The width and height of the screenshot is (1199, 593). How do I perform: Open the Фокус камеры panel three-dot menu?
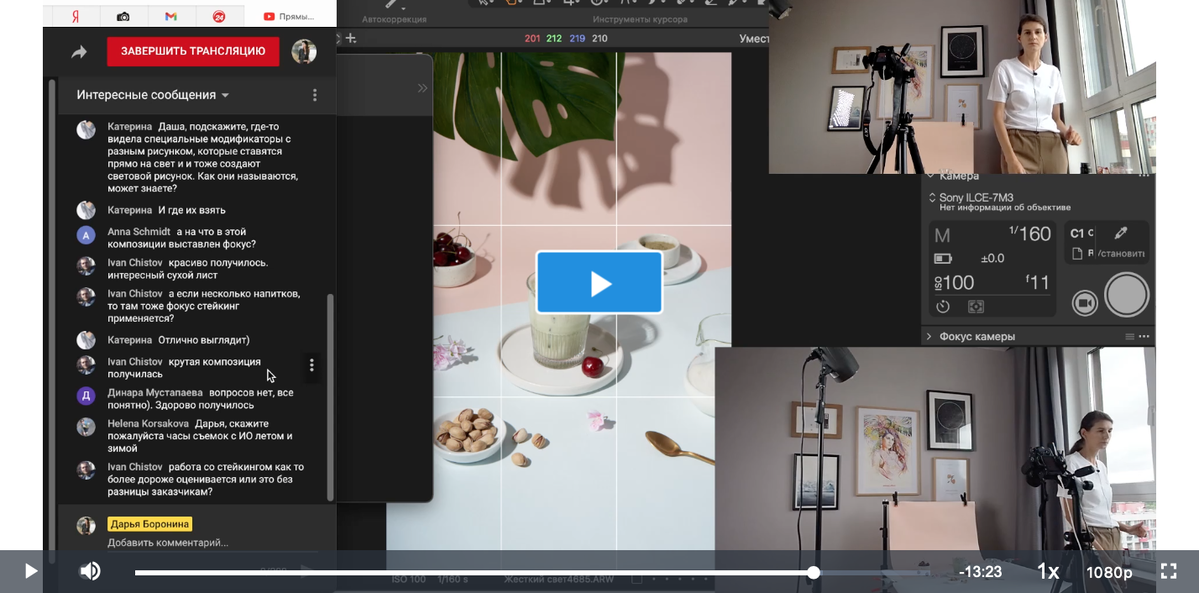pyautogui.click(x=1144, y=337)
